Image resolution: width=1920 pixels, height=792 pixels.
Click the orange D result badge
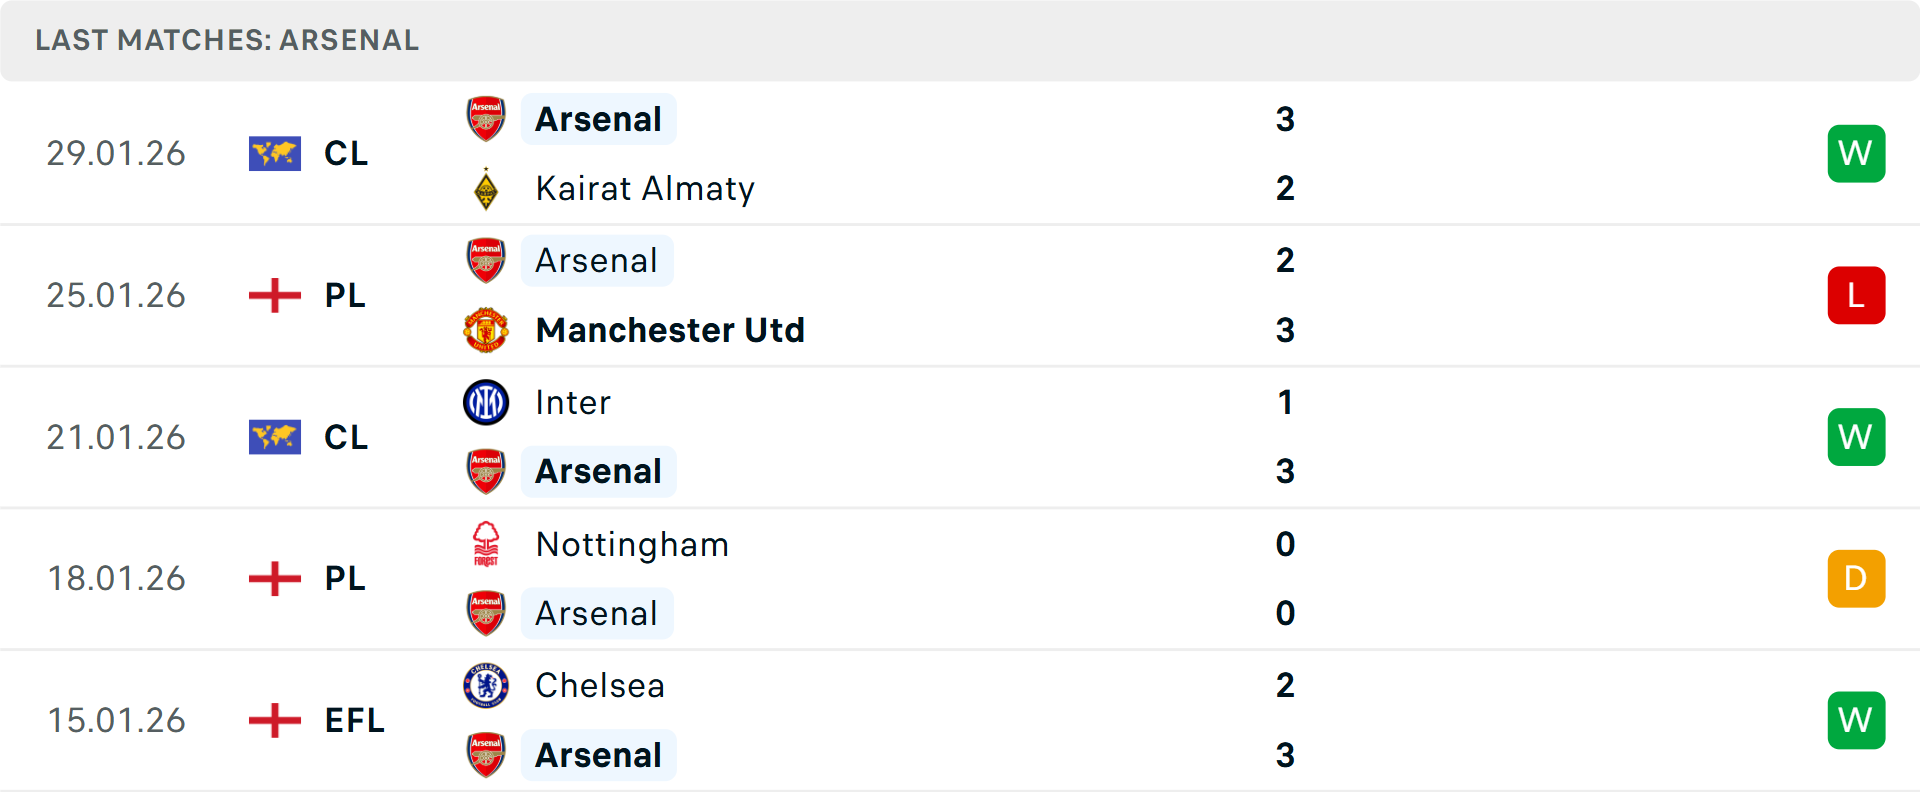tap(1856, 579)
